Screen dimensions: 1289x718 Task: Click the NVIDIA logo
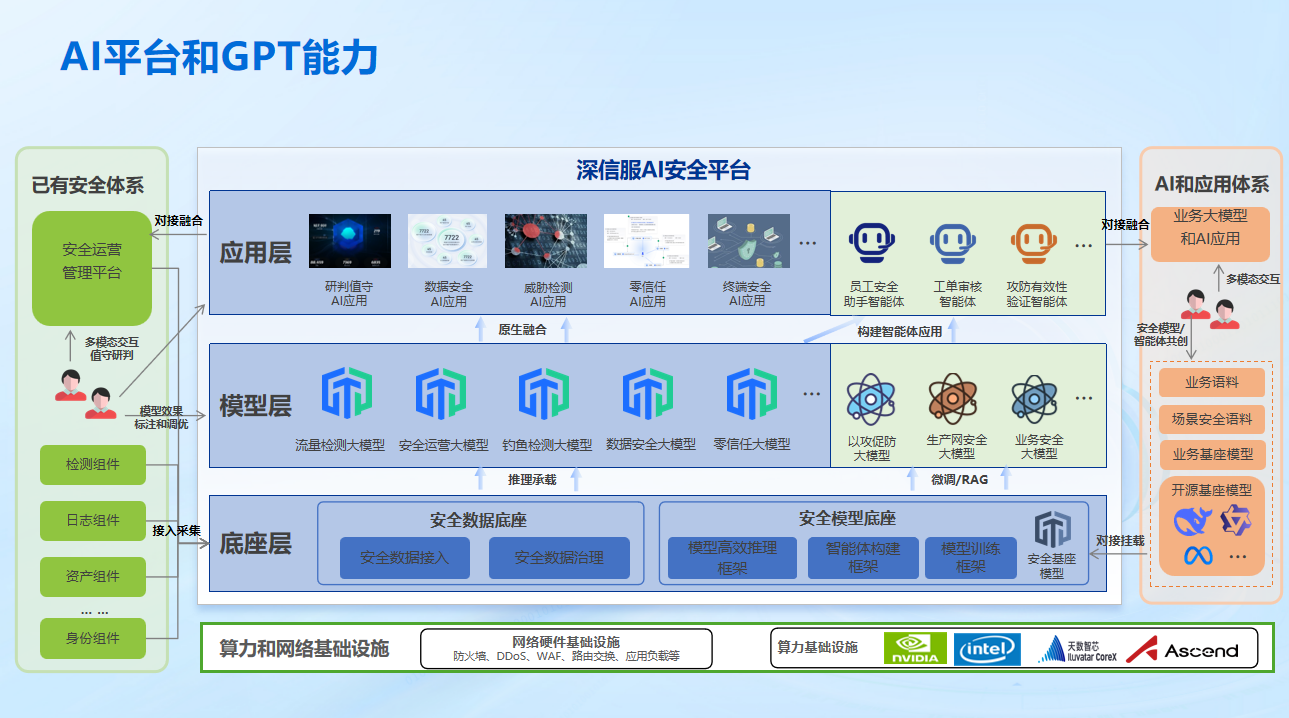coord(915,649)
